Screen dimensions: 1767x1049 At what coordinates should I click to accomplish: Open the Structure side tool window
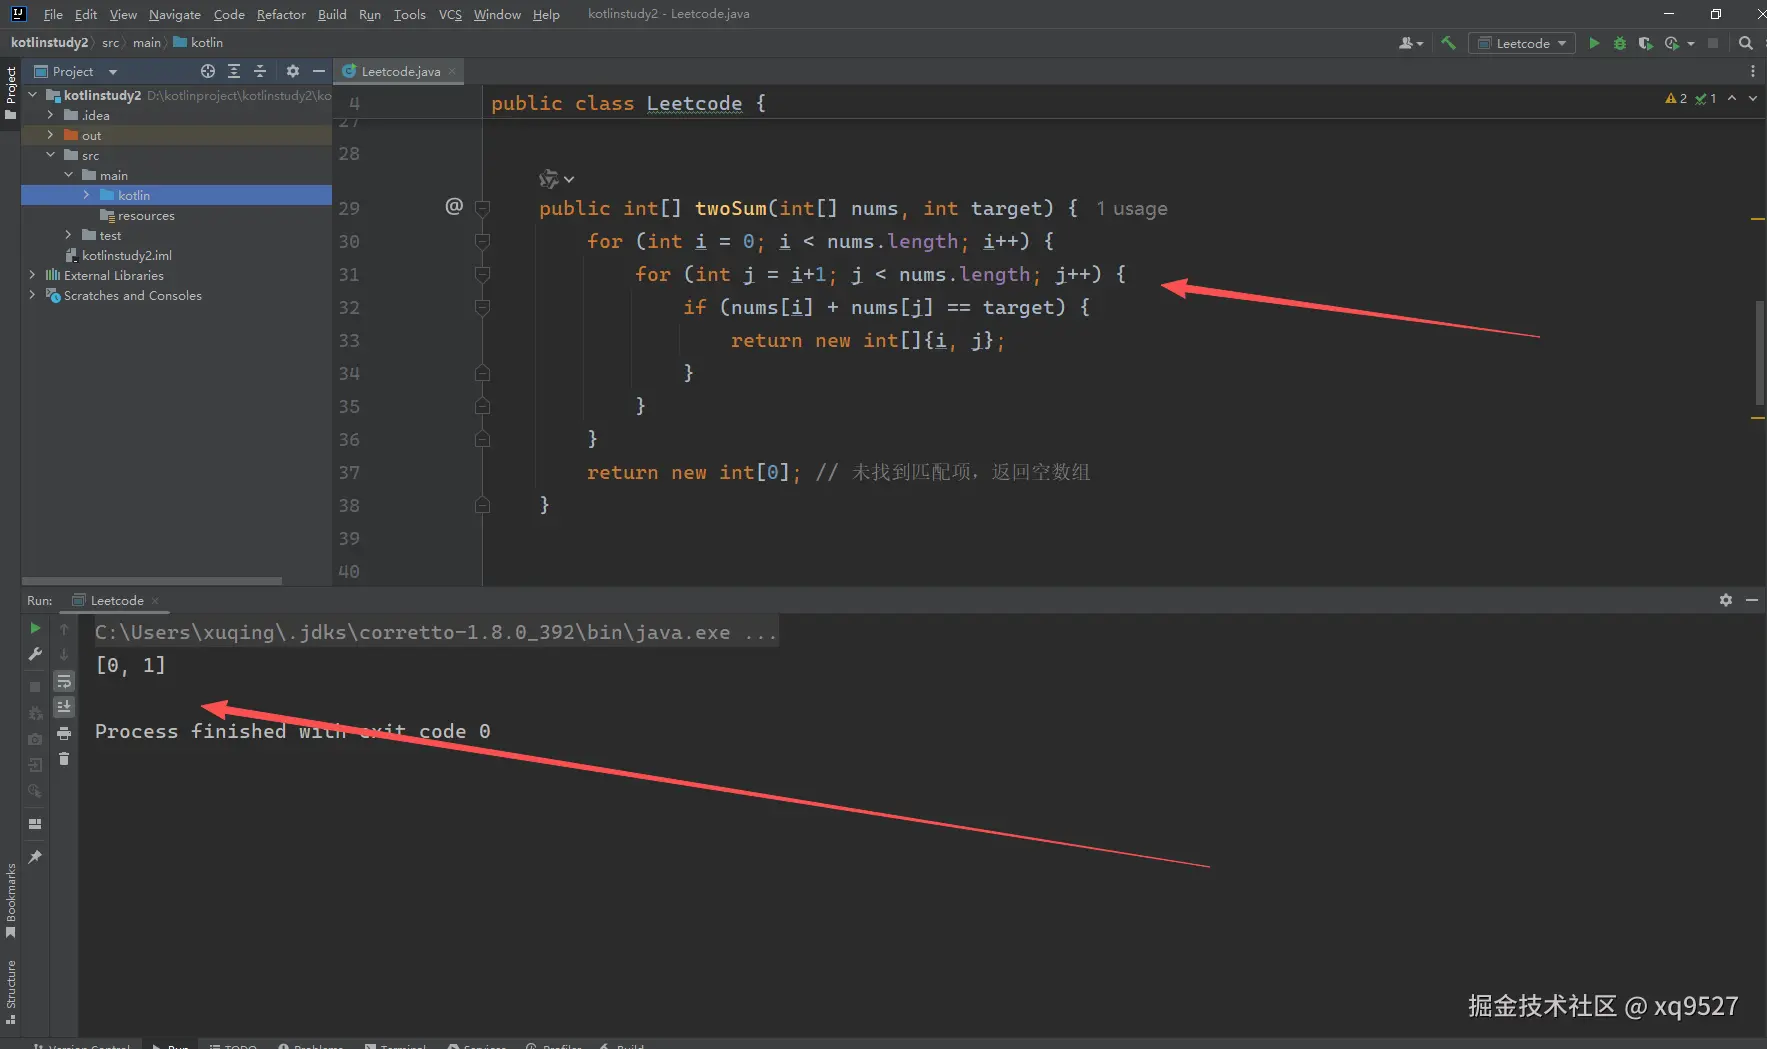coord(11,991)
